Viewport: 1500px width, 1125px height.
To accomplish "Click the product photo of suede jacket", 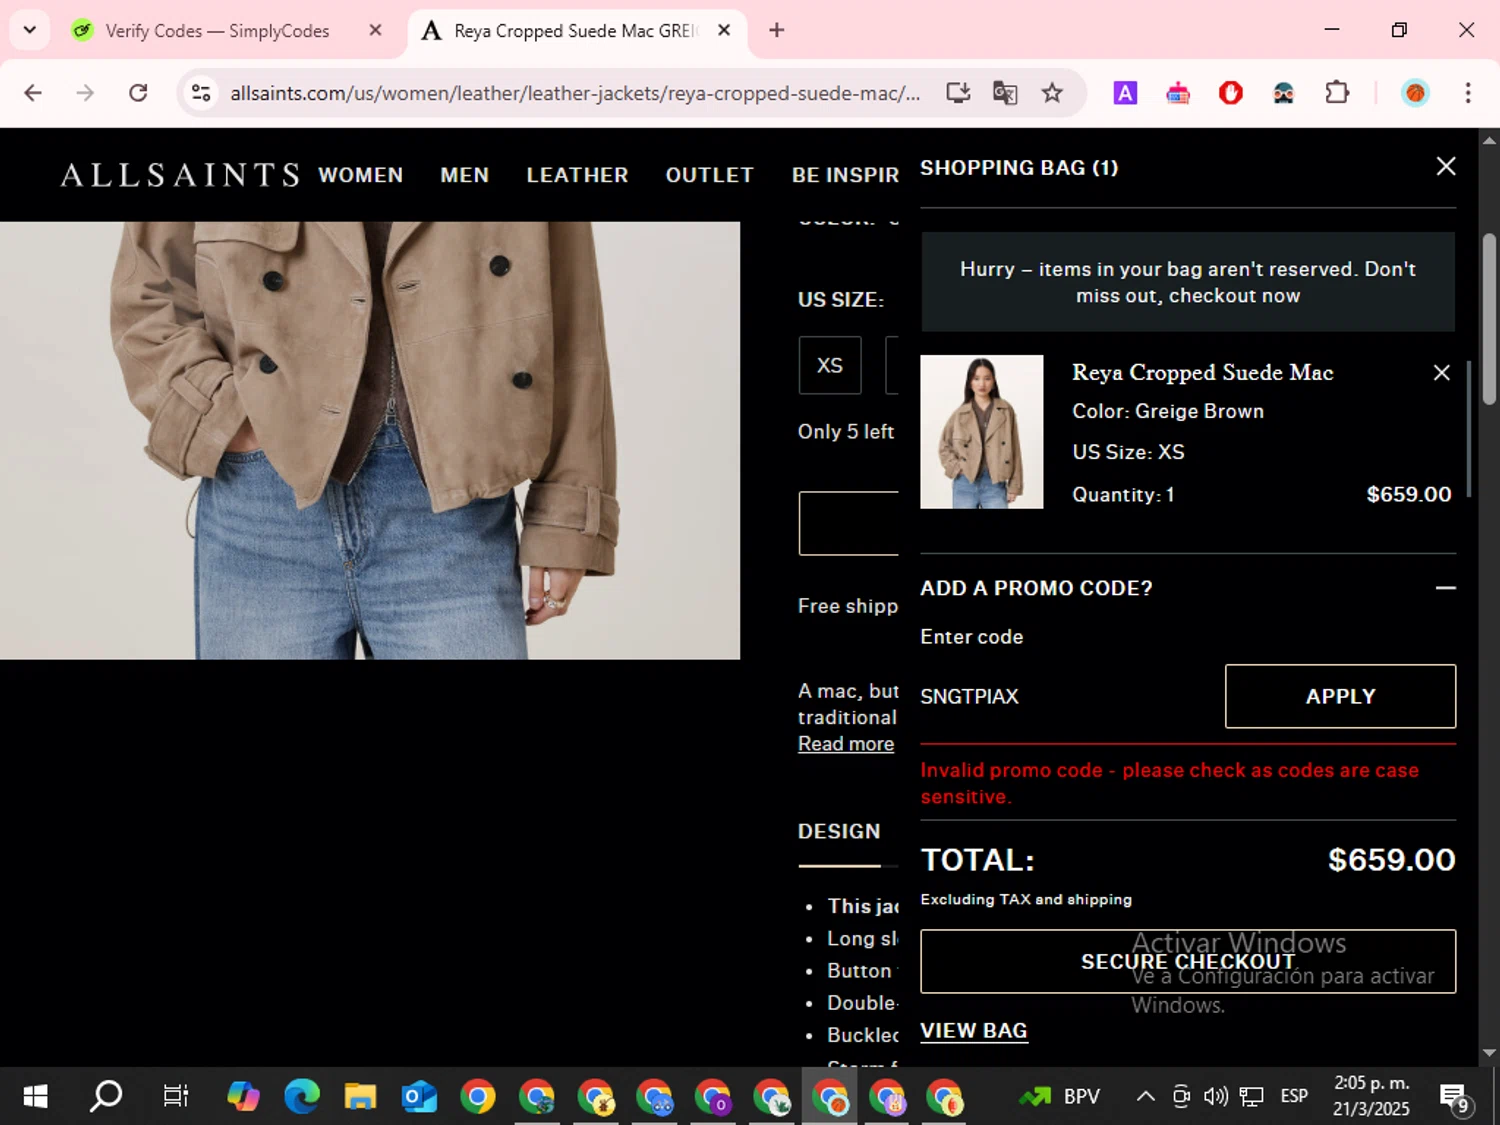I will tap(370, 440).
